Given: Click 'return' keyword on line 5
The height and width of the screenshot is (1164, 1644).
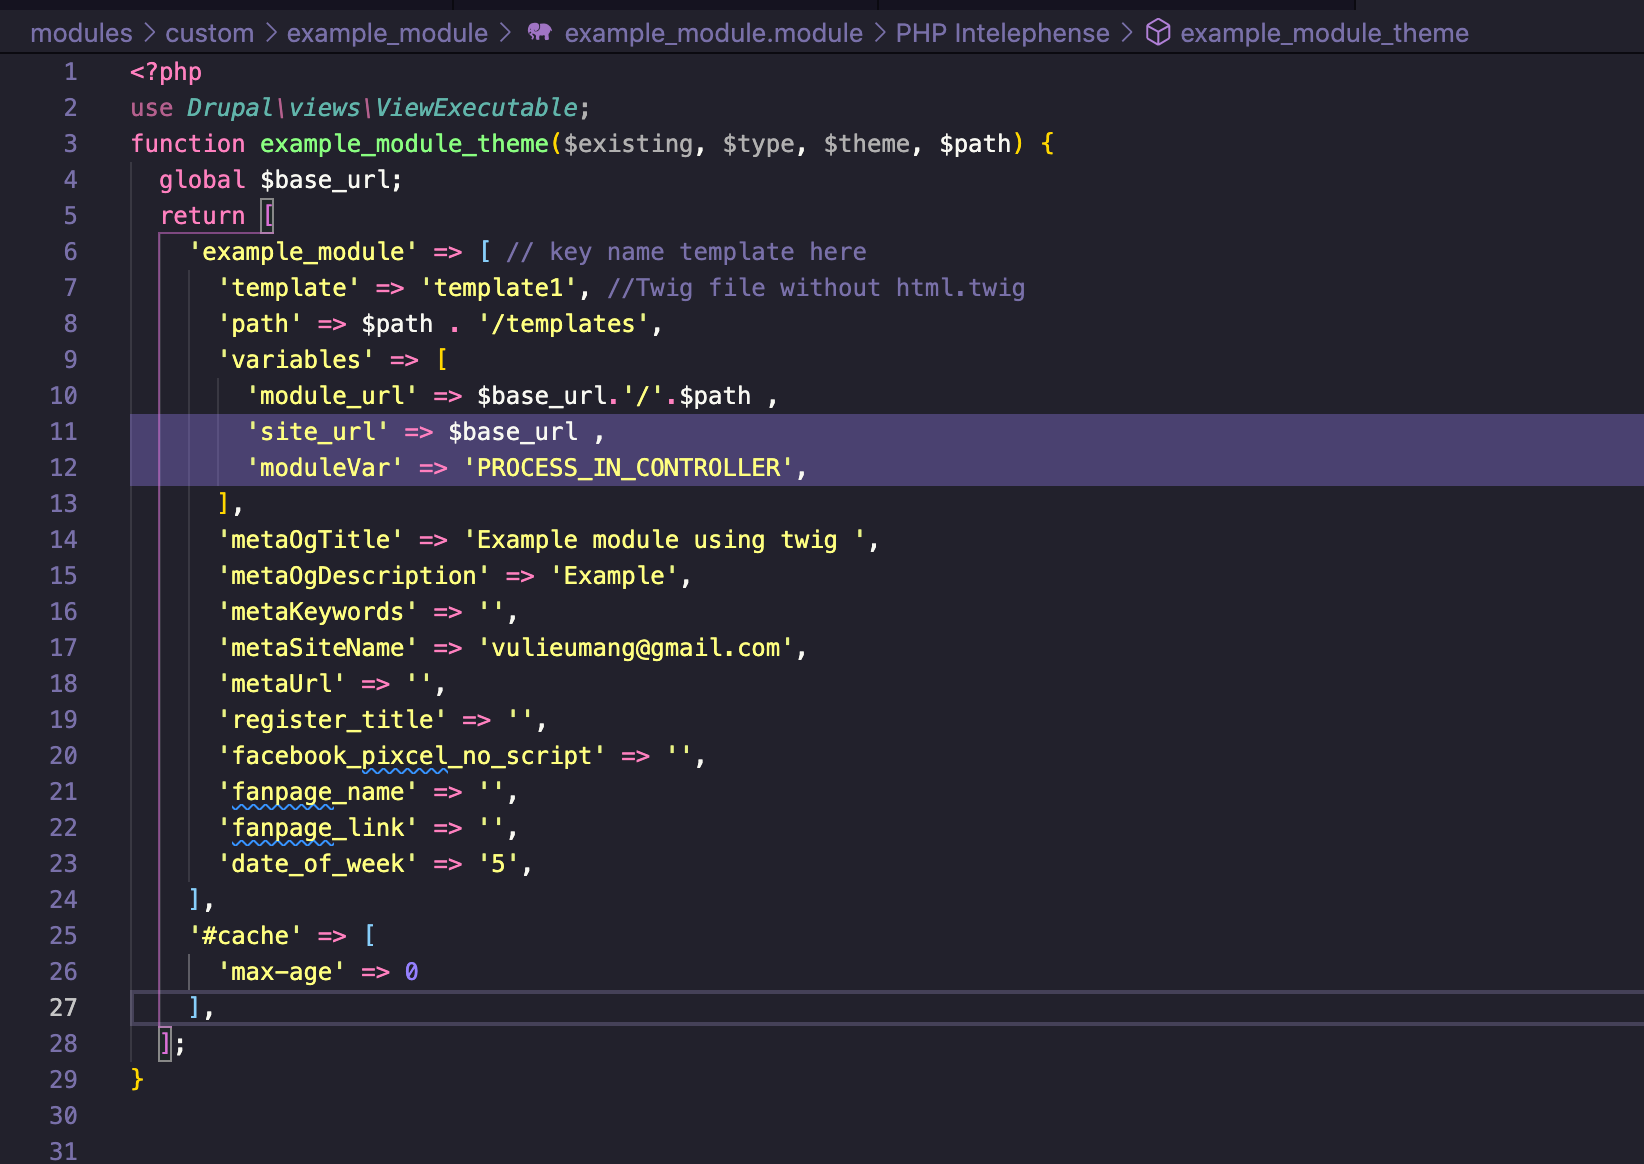Looking at the screenshot, I should point(202,216).
